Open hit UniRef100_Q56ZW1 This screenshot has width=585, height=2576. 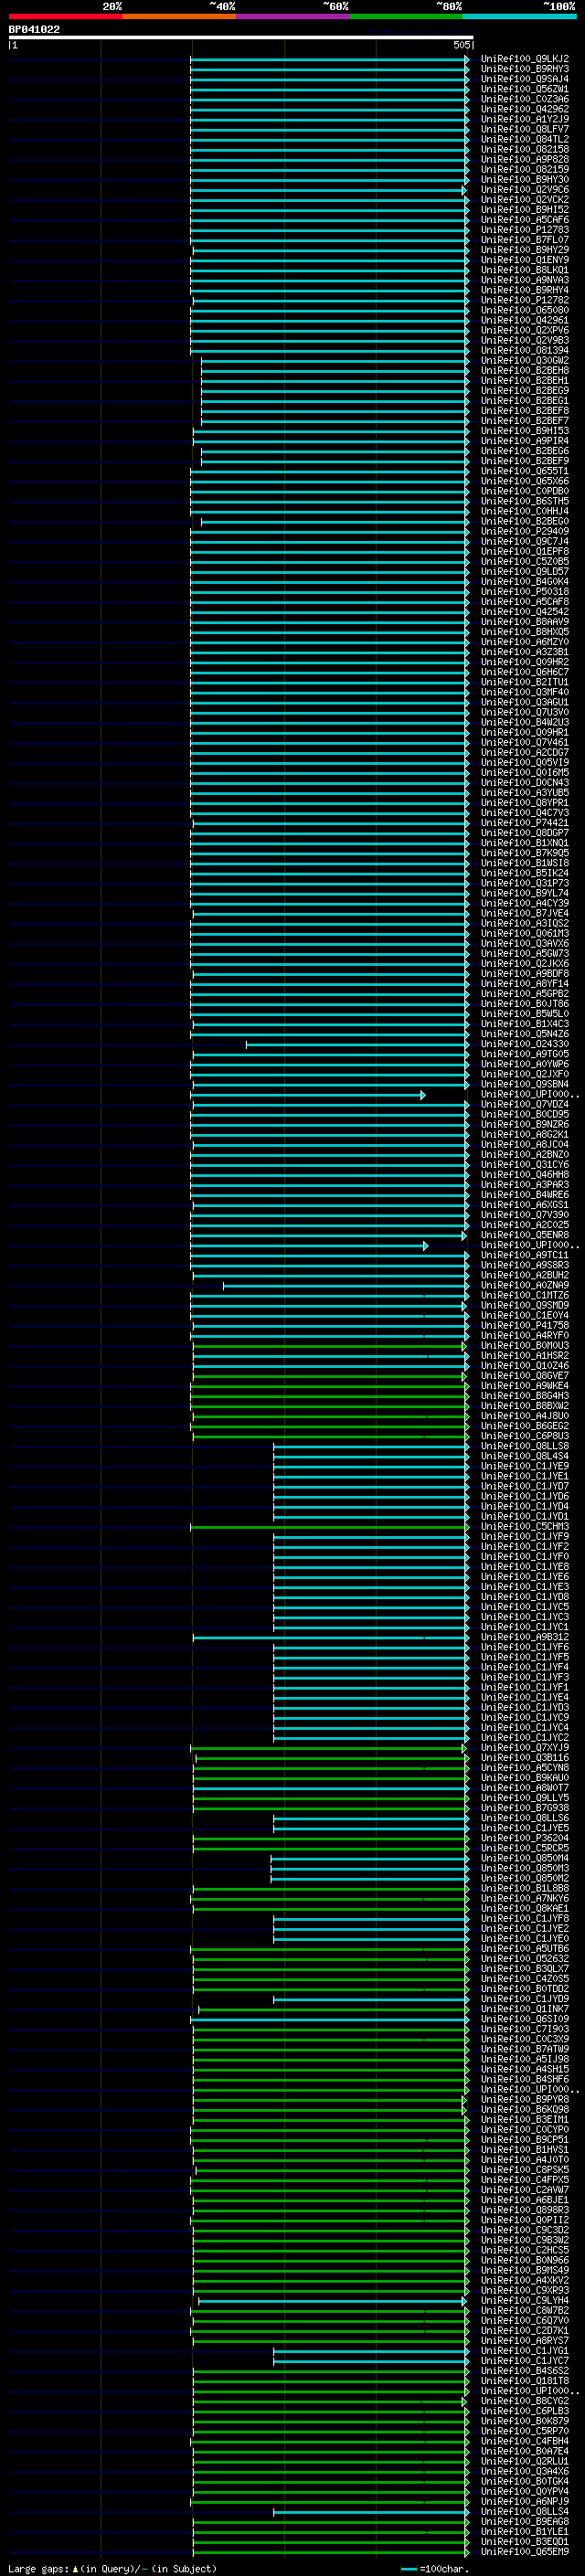[x=525, y=89]
